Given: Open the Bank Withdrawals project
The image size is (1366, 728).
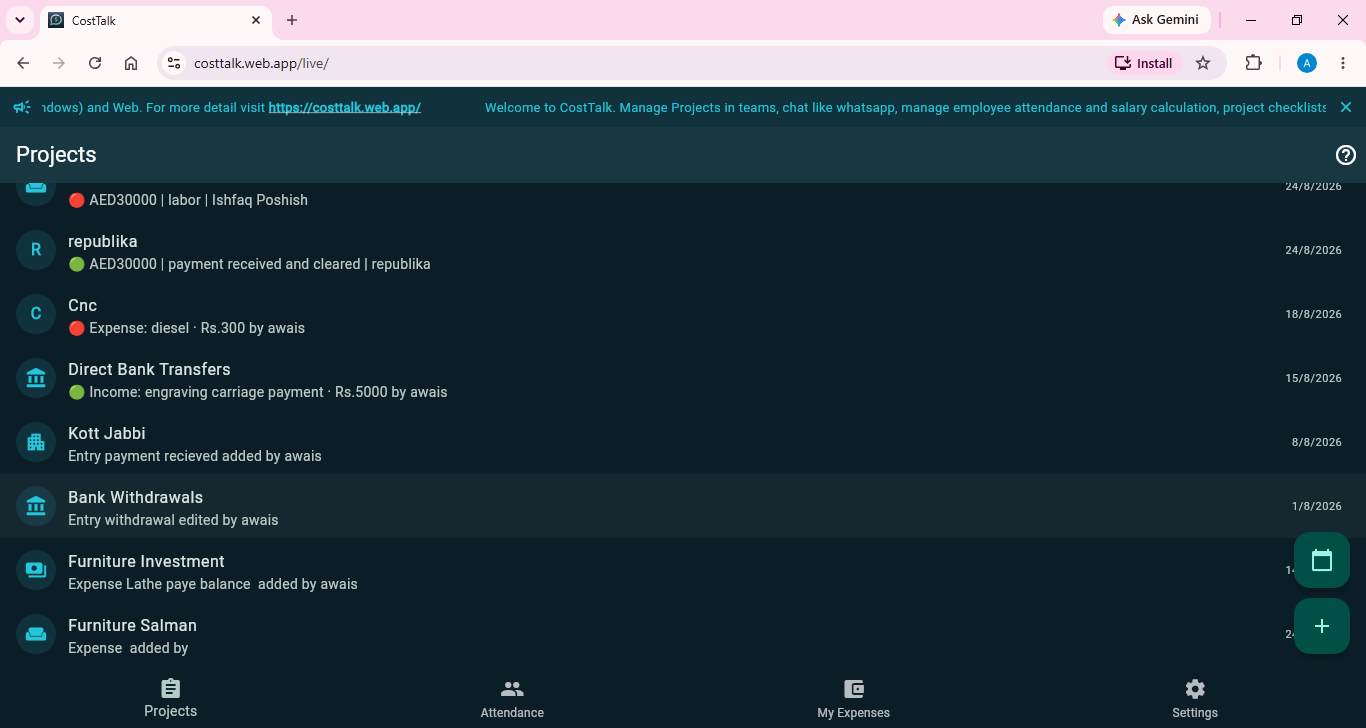Looking at the screenshot, I should tap(683, 506).
